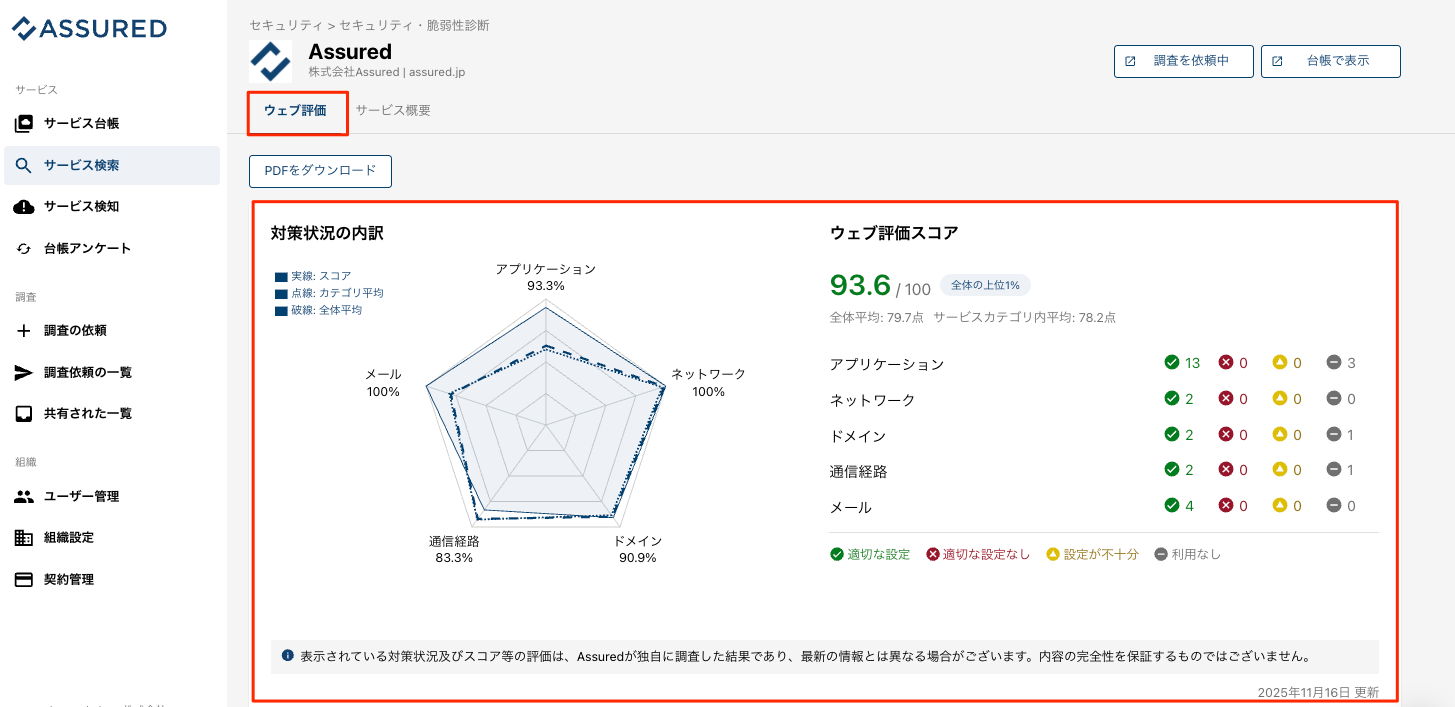Click 株式会社Assured | assured.jp subtitle
Viewport: 1455px width, 707px height.
pos(387,72)
